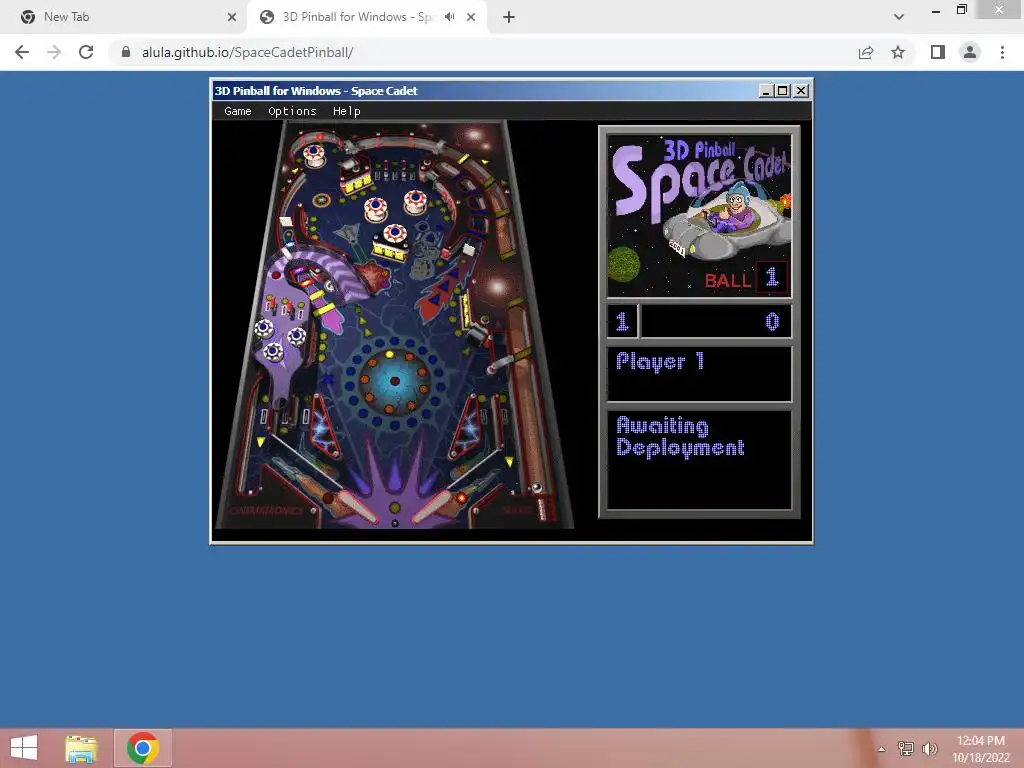Click the 'Awaiting Deployment' message text
This screenshot has height=768, width=1024.
680,437
